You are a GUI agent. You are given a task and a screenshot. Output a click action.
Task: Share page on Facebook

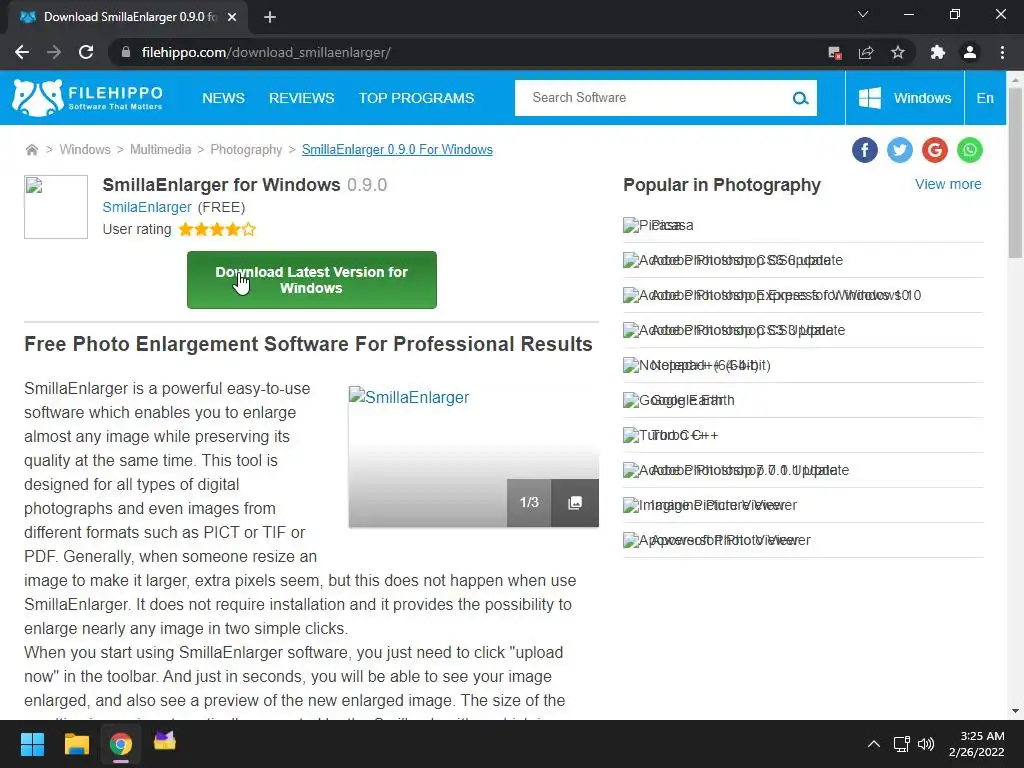click(865, 150)
